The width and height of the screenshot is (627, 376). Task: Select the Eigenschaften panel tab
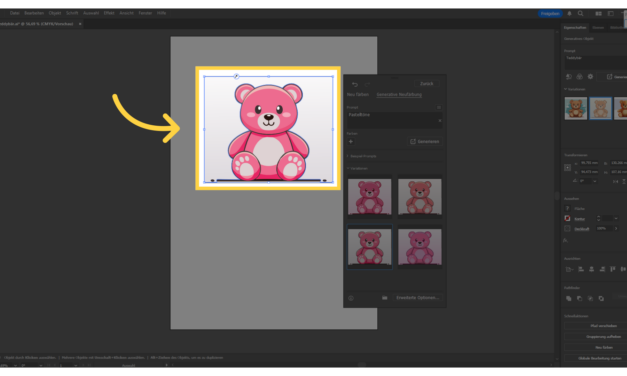[575, 28]
